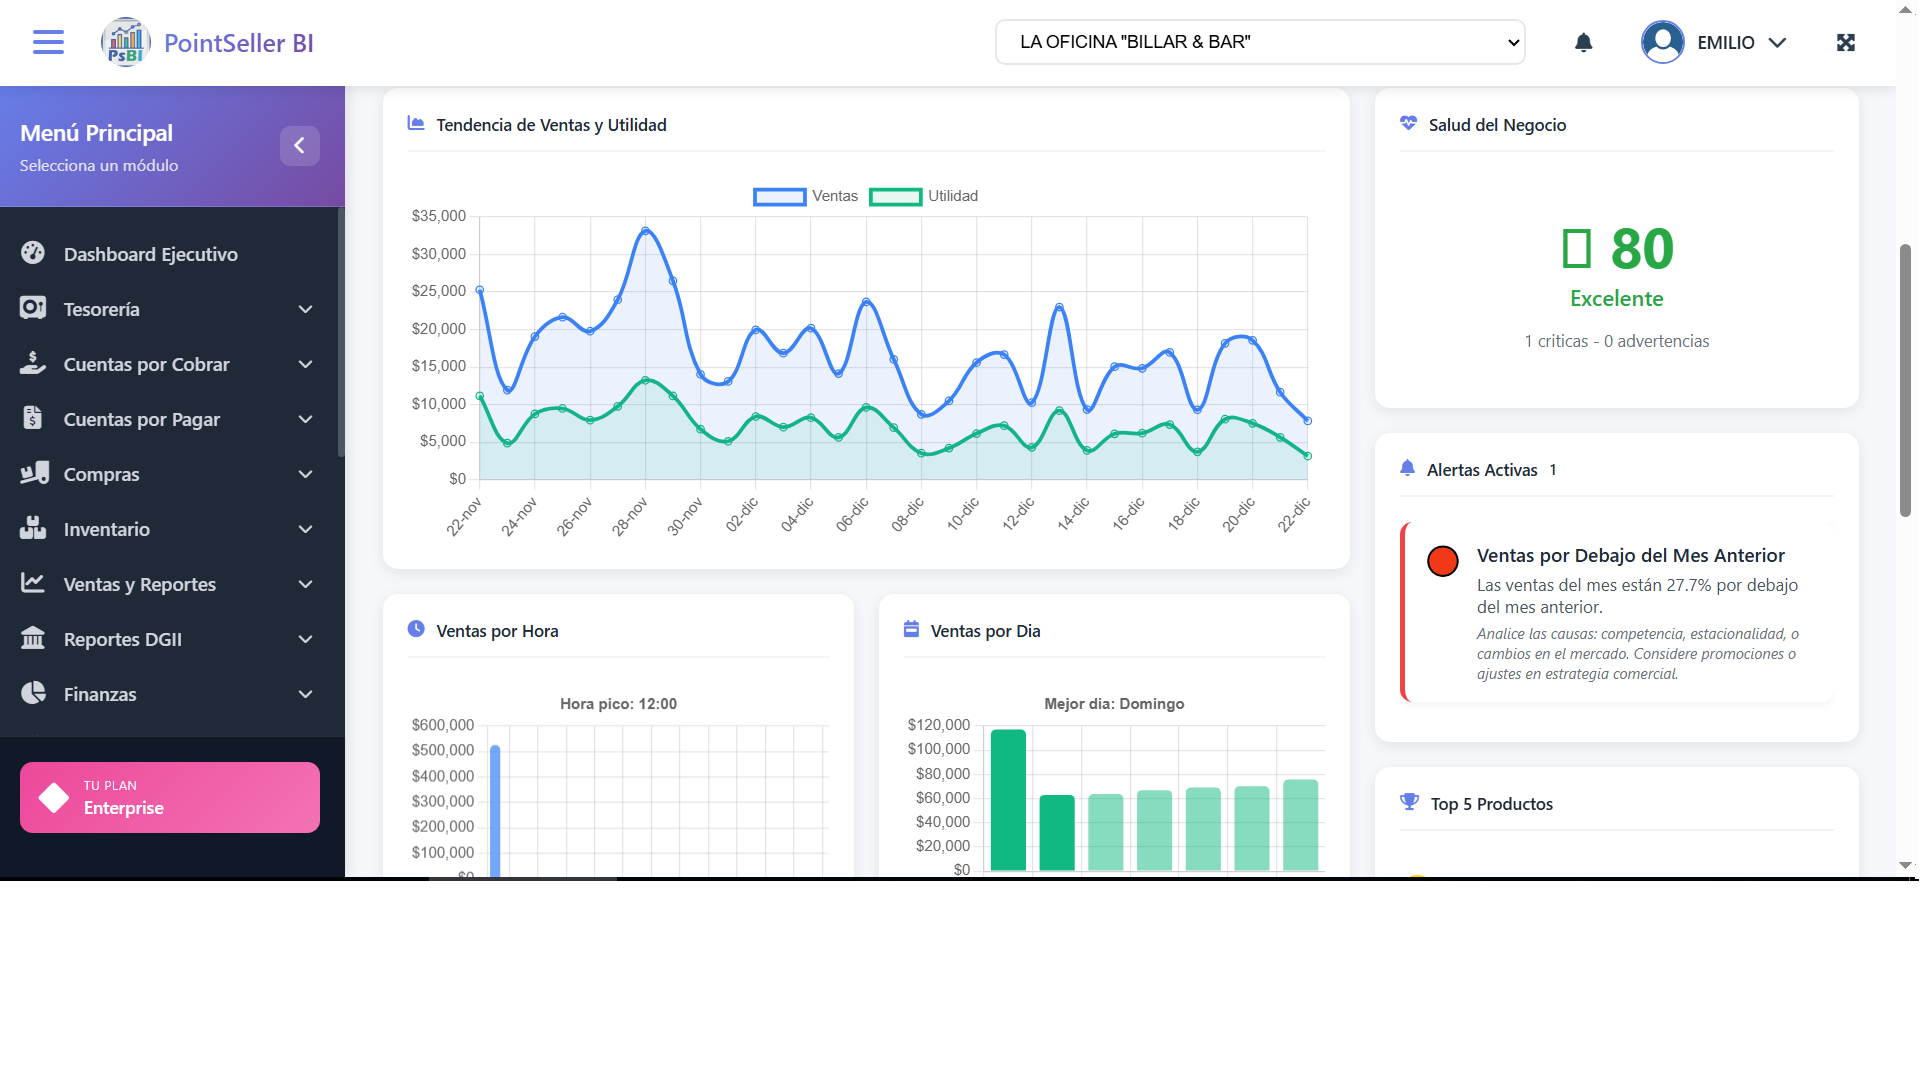Screen dimensions: 1920x1080
Task: Click the Reportes DGII bank icon
Action: tap(33, 639)
